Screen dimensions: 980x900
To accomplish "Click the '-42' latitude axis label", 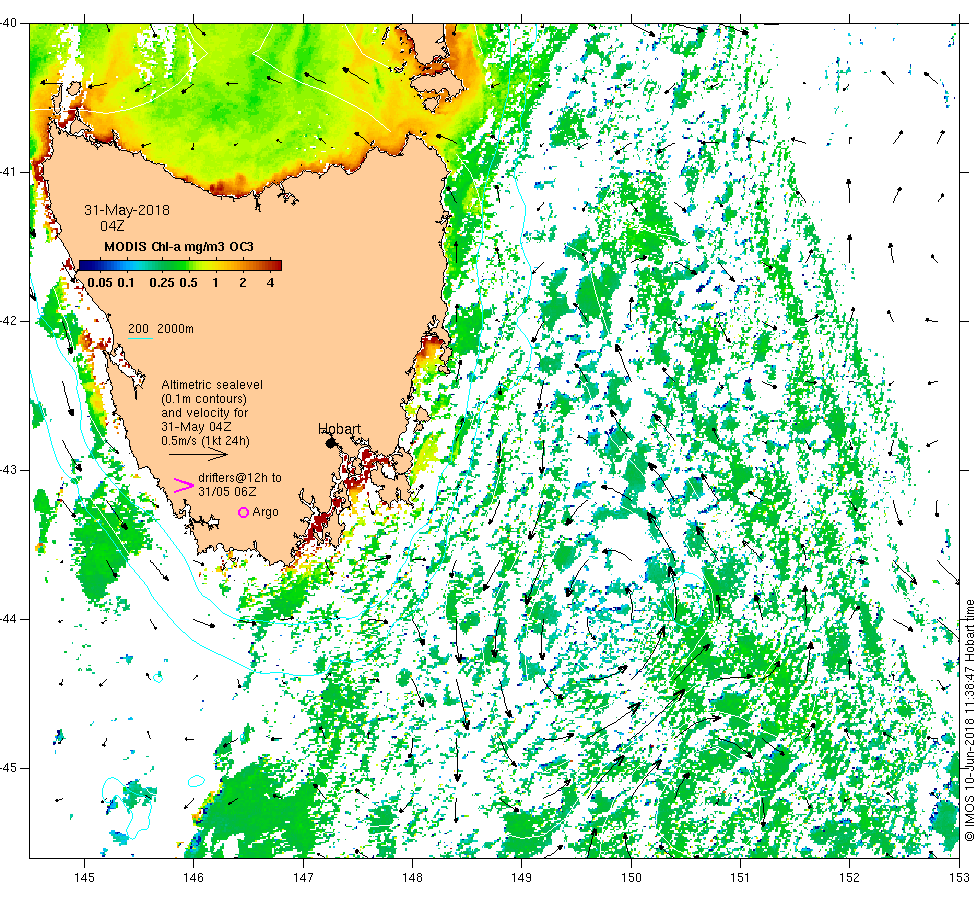I will (8, 321).
